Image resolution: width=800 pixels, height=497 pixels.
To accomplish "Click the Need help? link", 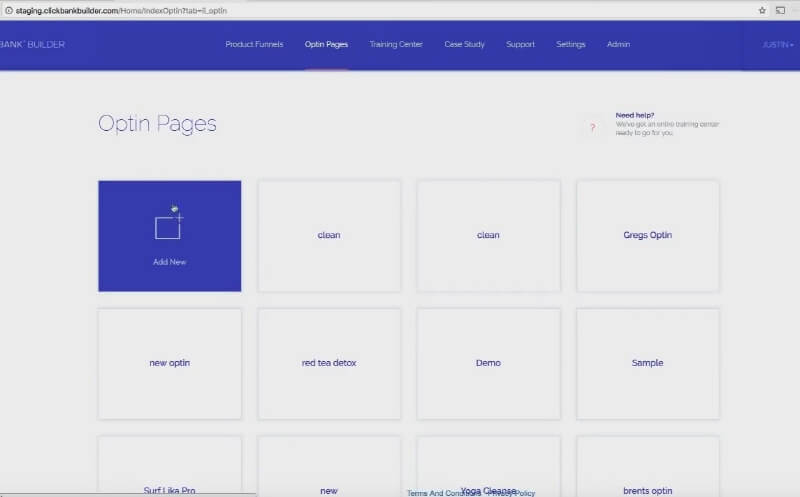I will pos(635,115).
